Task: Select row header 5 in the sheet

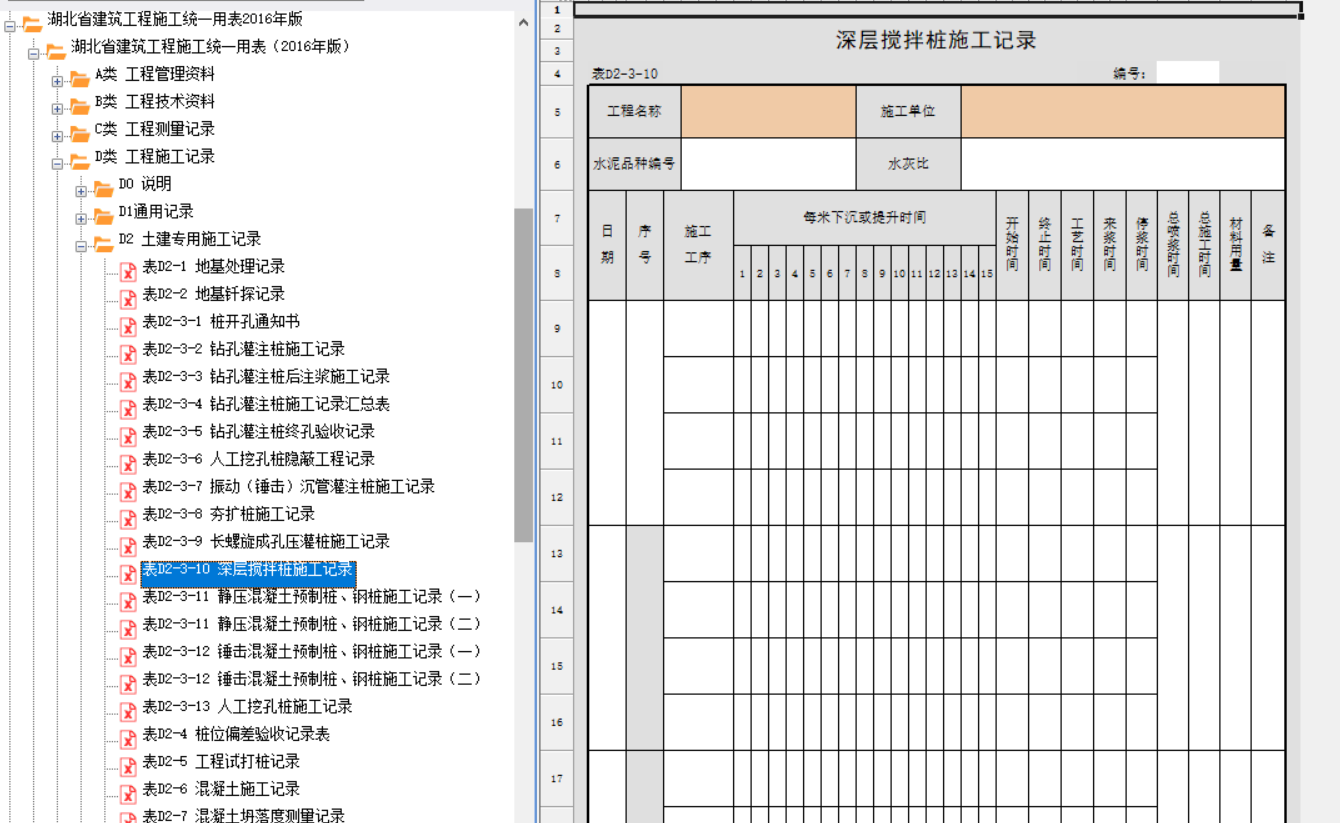Action: tap(557, 112)
